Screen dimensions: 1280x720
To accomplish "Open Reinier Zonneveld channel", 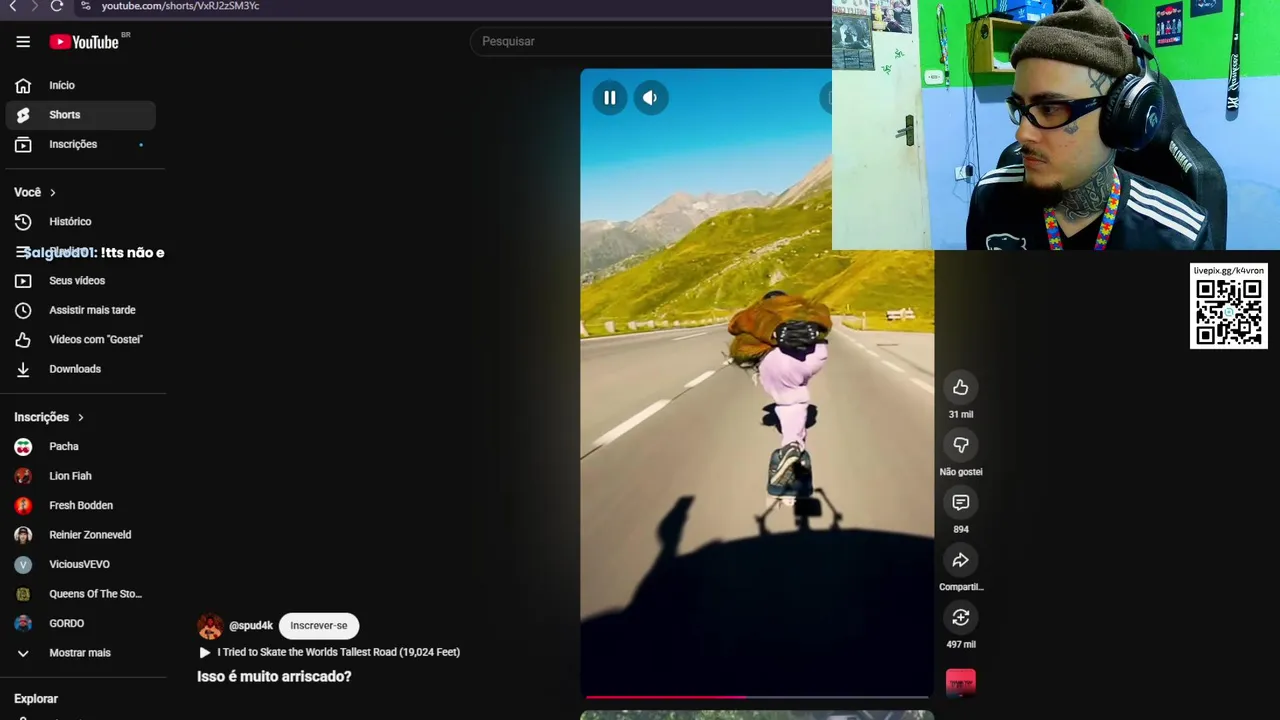I will 81,535.
